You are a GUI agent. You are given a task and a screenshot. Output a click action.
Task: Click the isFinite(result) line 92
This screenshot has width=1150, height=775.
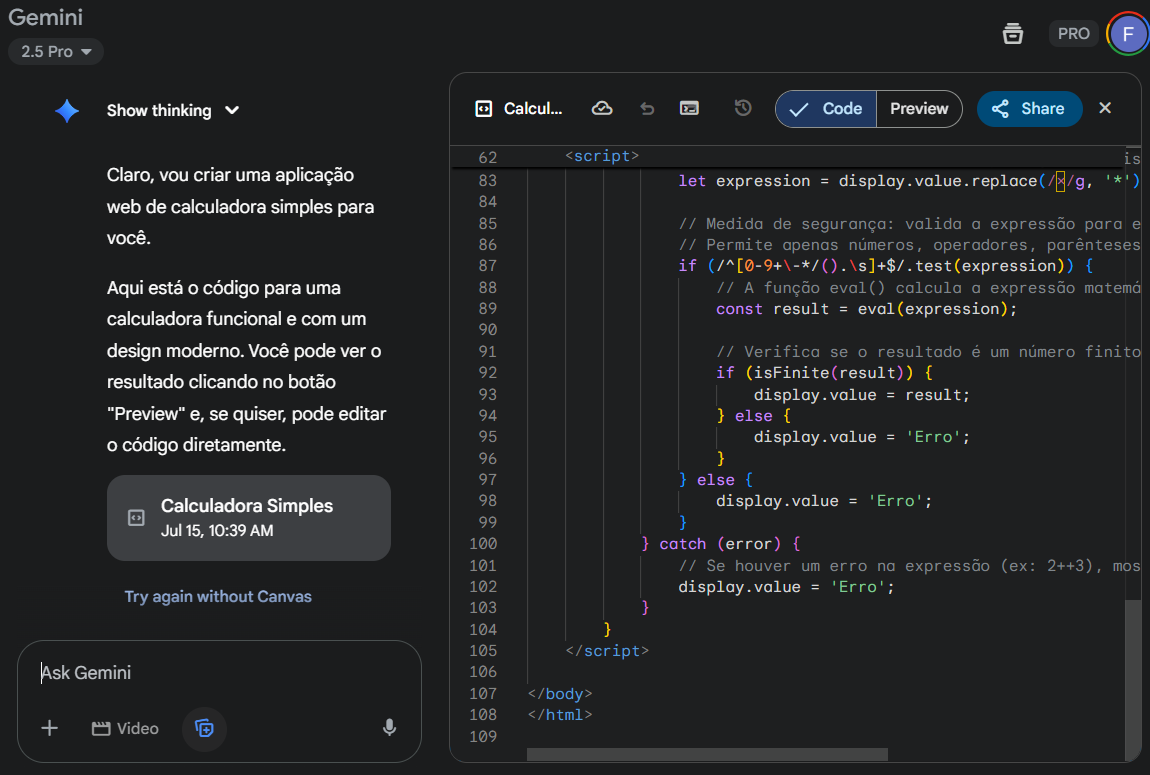[x=824, y=373]
